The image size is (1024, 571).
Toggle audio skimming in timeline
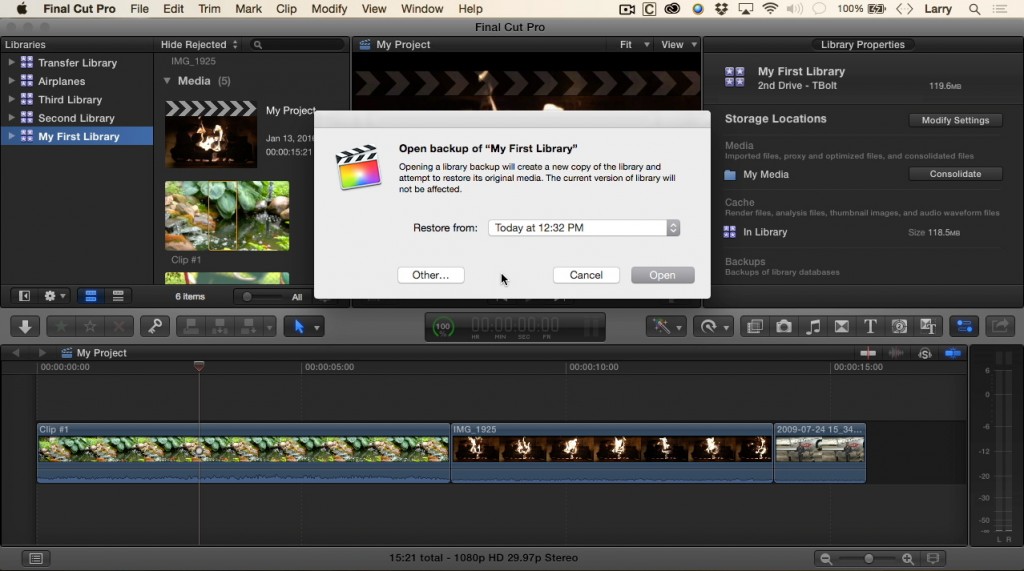[x=896, y=353]
